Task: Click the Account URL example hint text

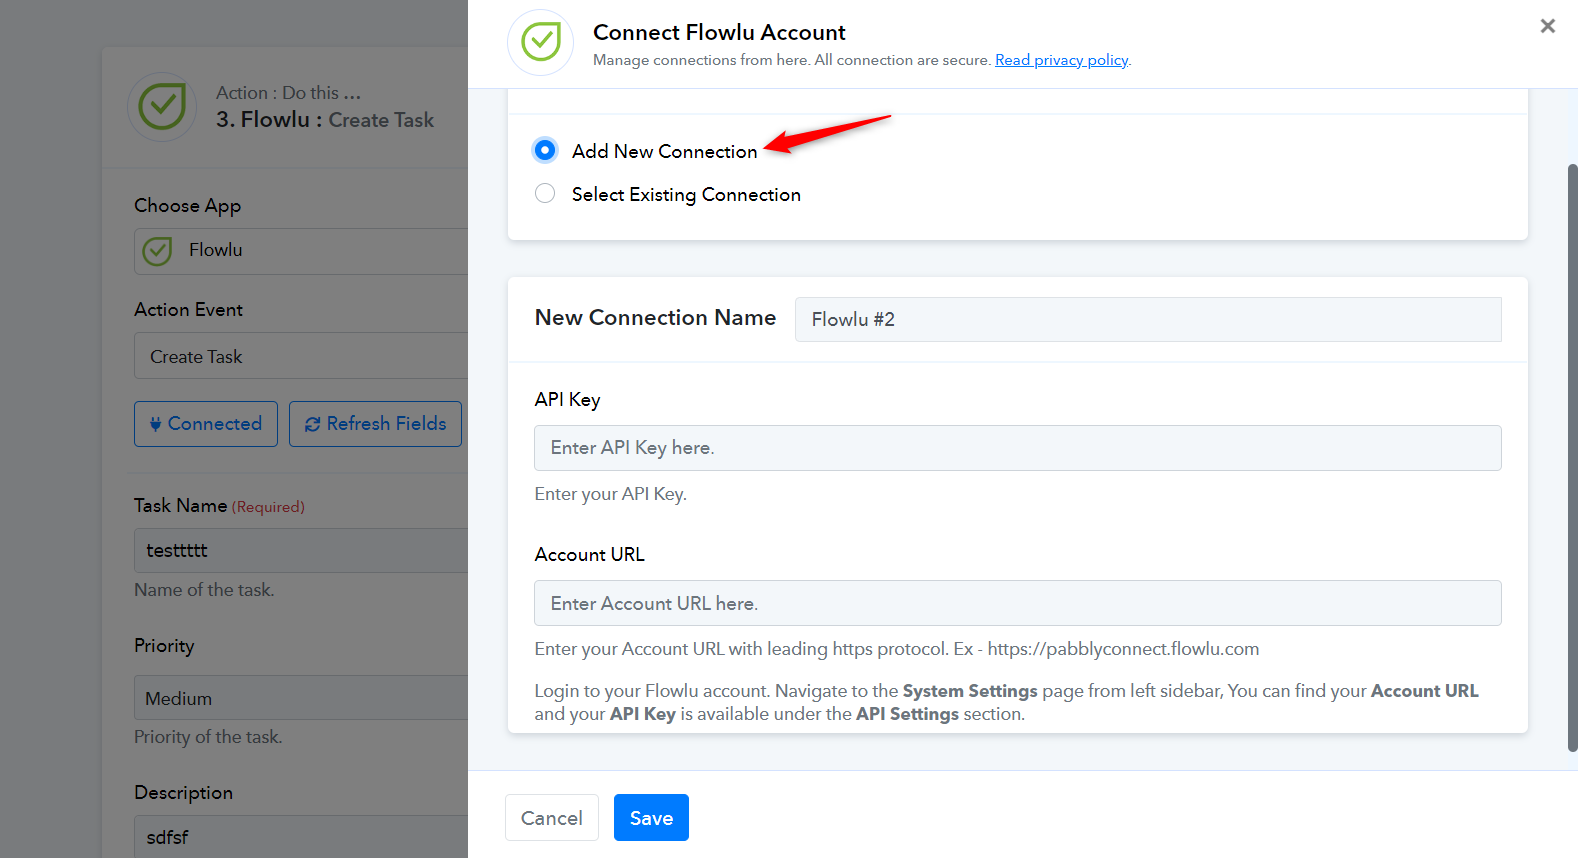Action: point(897,649)
